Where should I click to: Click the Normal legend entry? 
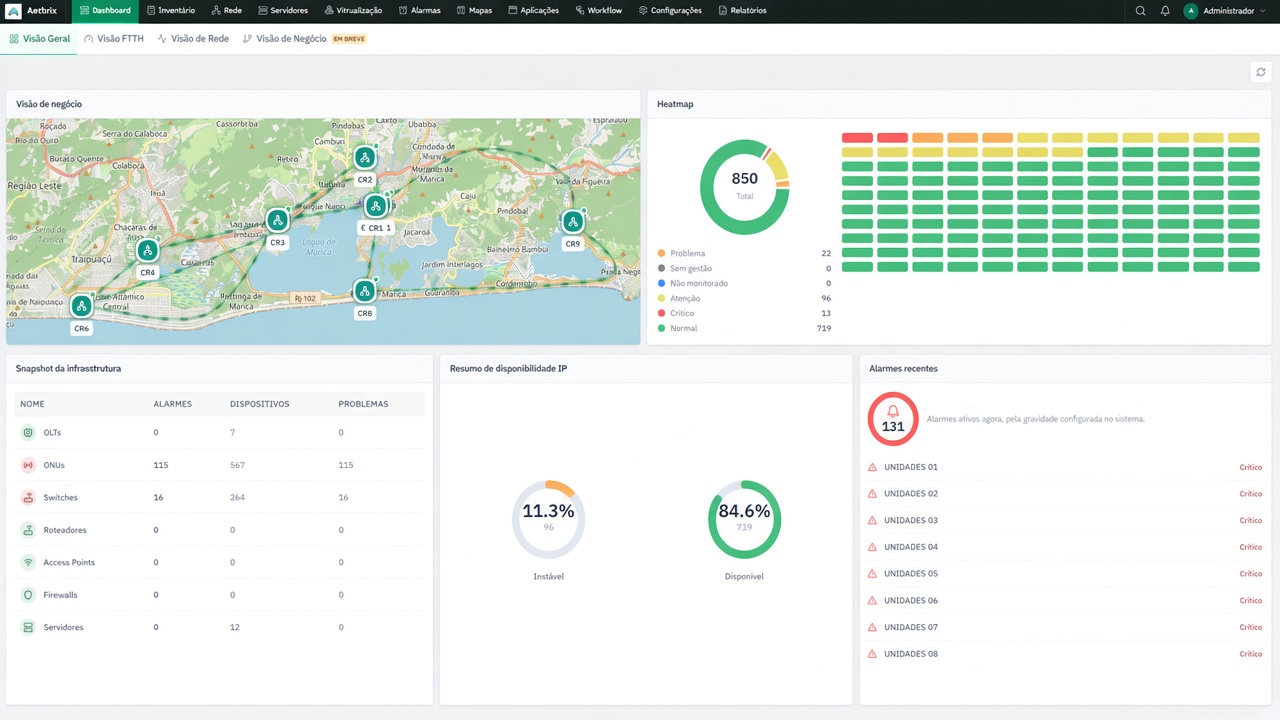[x=744, y=328]
